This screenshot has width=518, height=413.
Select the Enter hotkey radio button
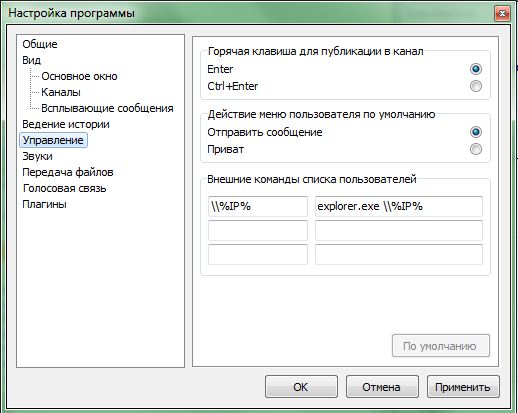tap(476, 69)
